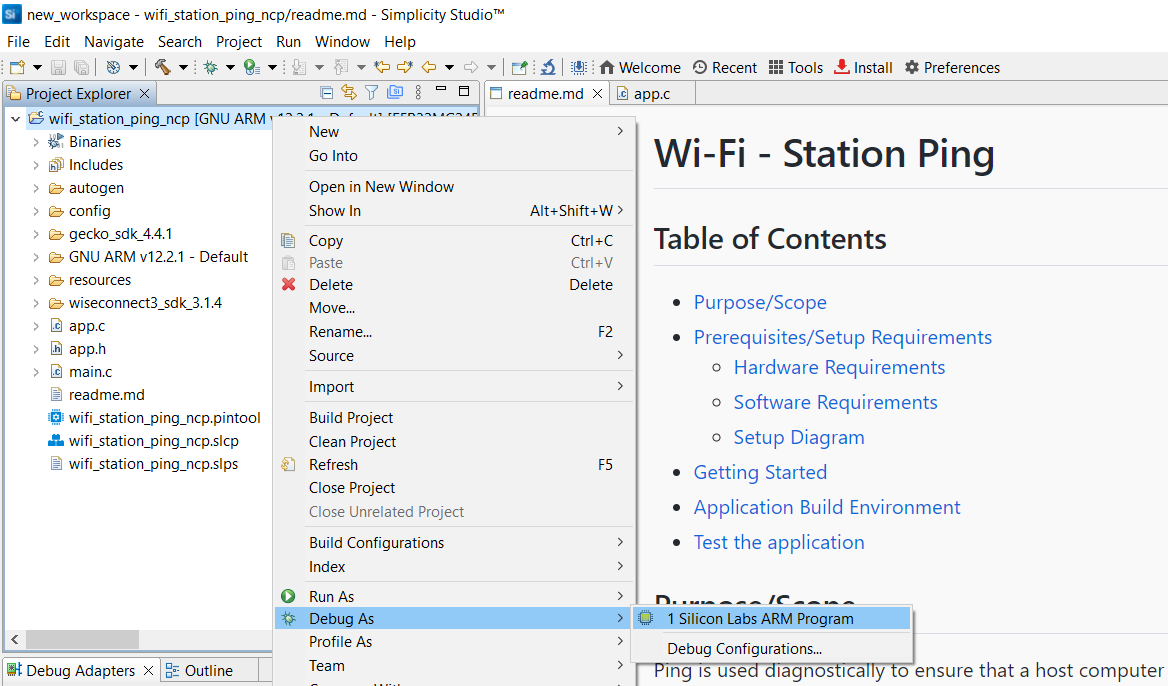Click the Collapse All icon in Project Explorer
This screenshot has height=686, width=1168.
(x=326, y=93)
